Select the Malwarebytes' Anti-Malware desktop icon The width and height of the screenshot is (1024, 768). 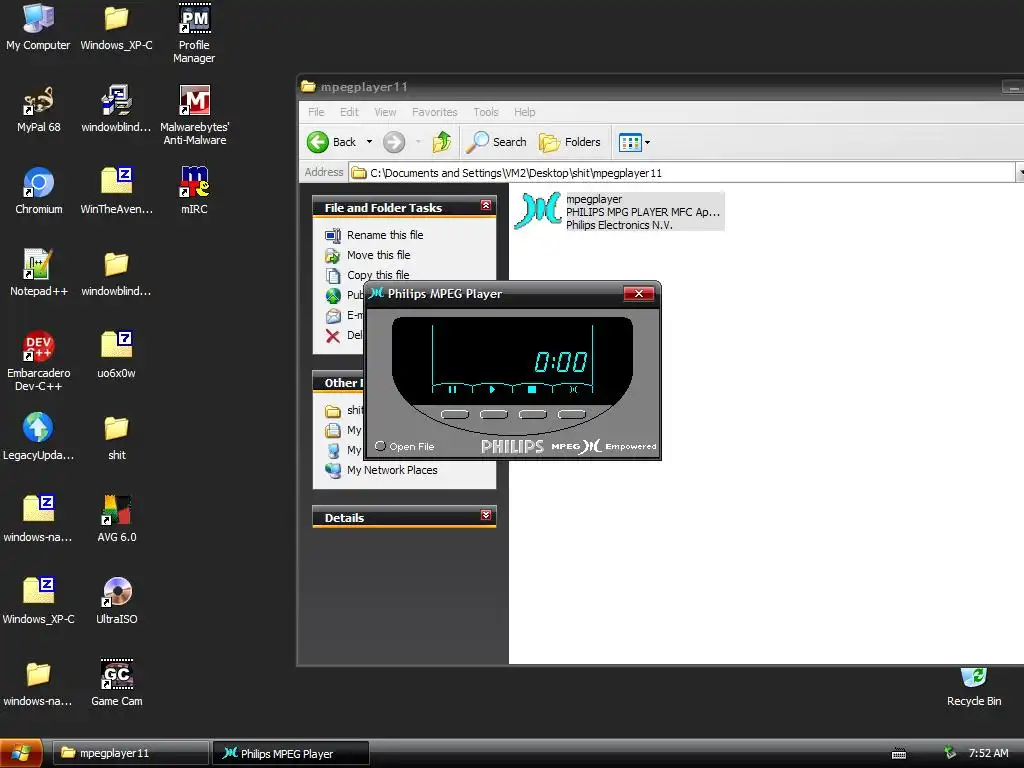(x=195, y=115)
